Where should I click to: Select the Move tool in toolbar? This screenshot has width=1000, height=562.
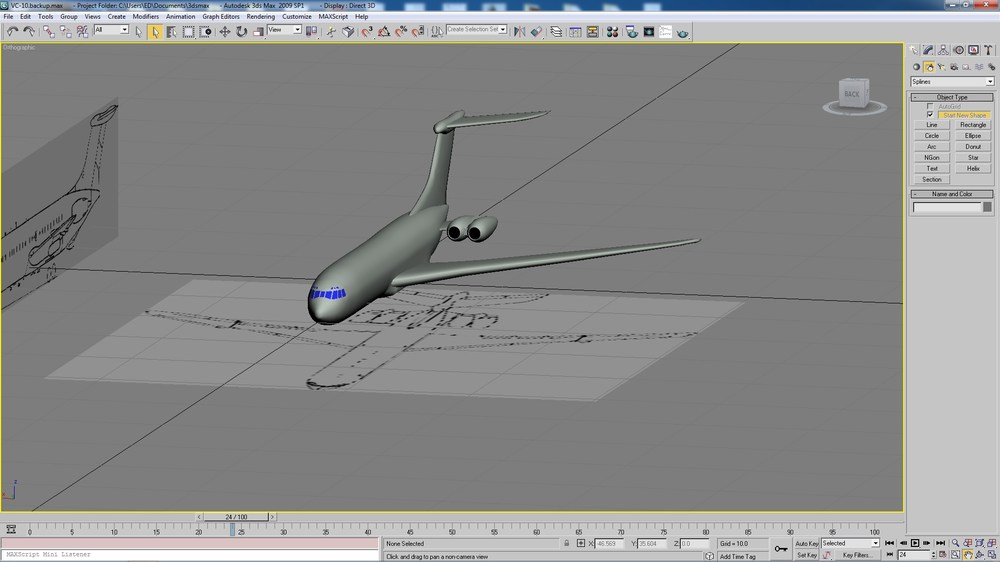point(224,31)
